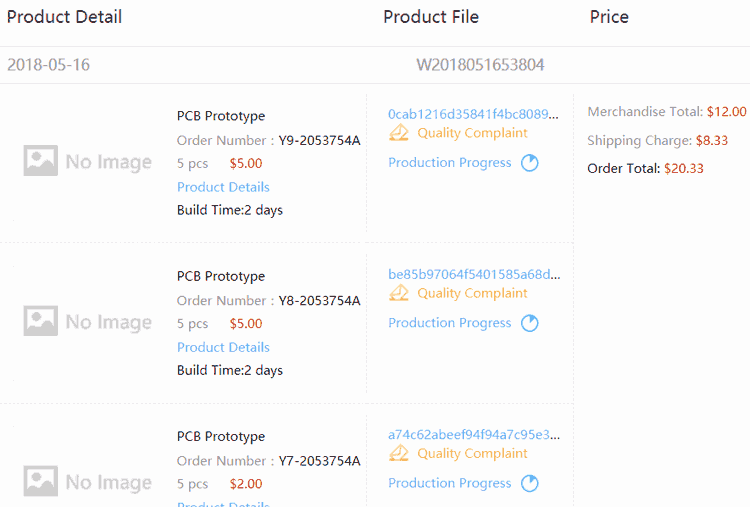
Task: Click No Image placeholder of order Y8-2053754A
Action: click(x=88, y=321)
